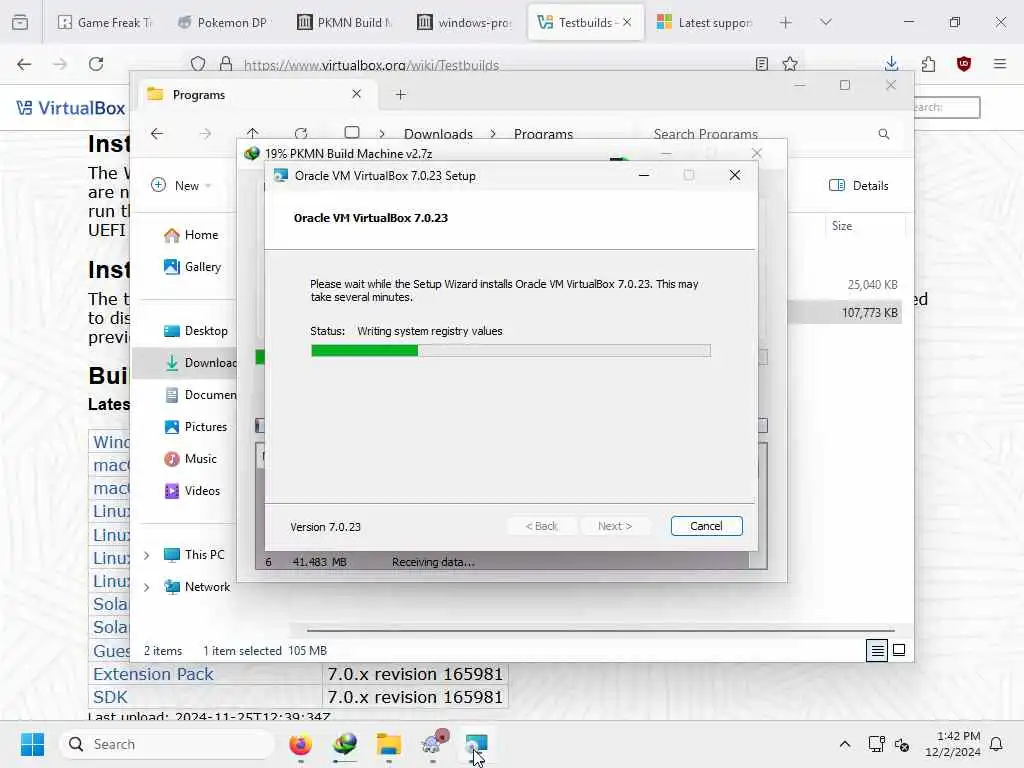Click the taskbar Search box
1024x768 pixels.
[x=167, y=744]
